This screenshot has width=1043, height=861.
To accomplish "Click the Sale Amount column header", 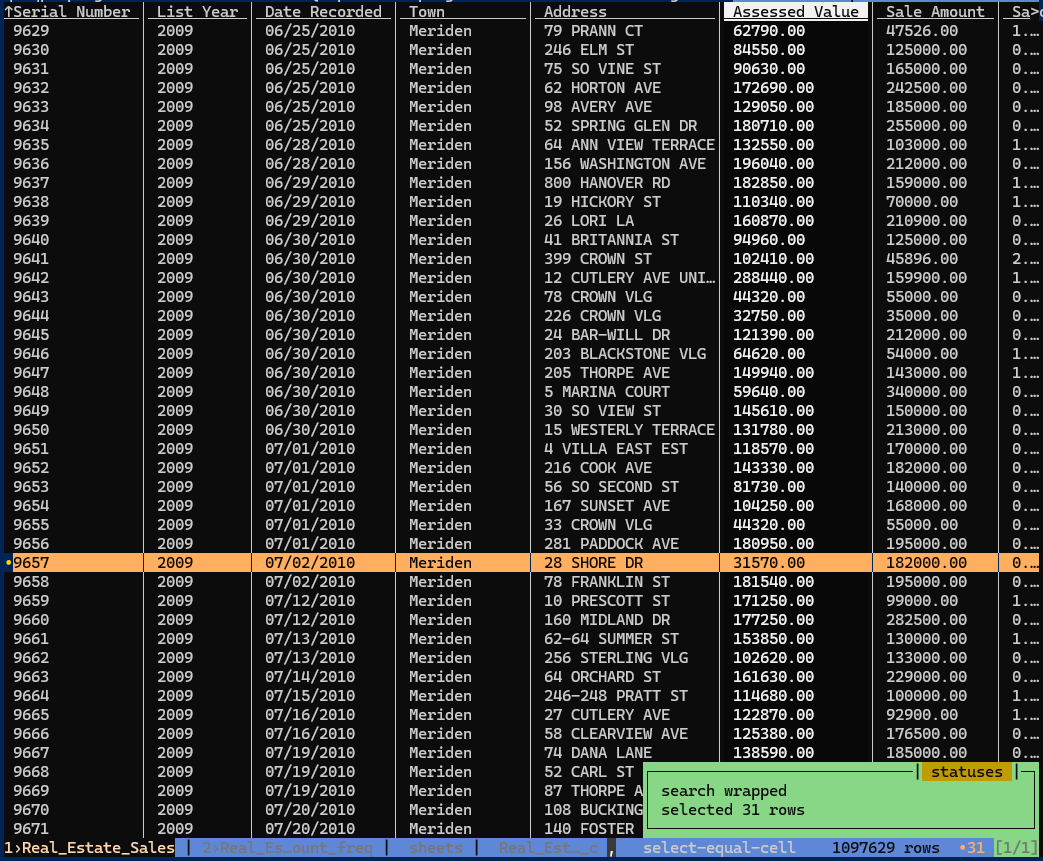I will pos(935,12).
